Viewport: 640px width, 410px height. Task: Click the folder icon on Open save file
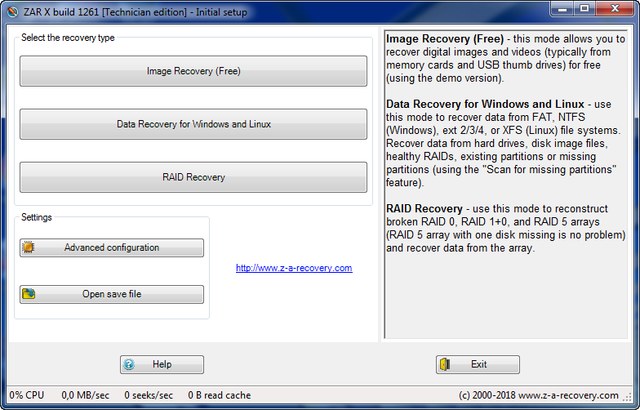pos(29,294)
